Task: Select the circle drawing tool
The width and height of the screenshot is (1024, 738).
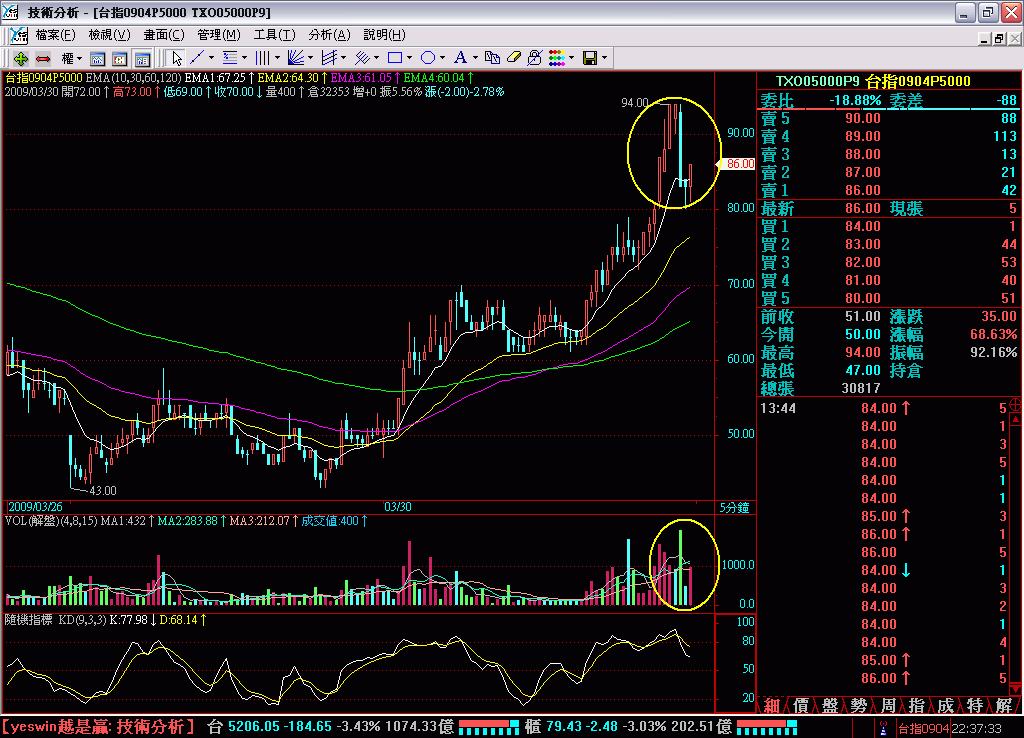Action: pos(428,59)
